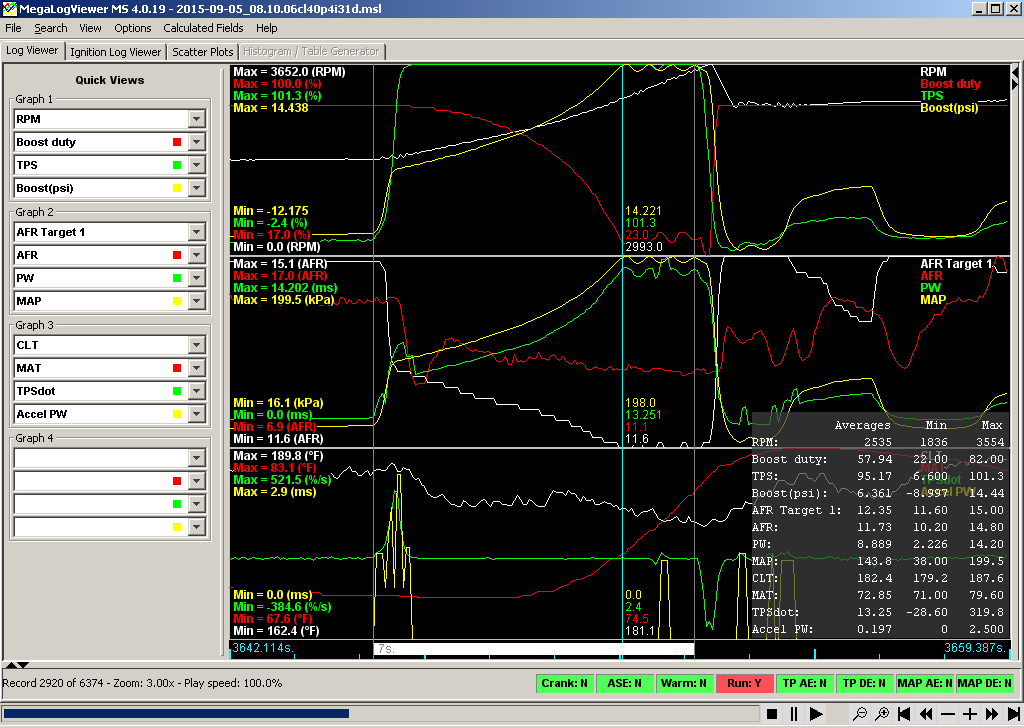Click the blue playback progress bar
This screenshot has width=1024, height=728.
pos(176,714)
